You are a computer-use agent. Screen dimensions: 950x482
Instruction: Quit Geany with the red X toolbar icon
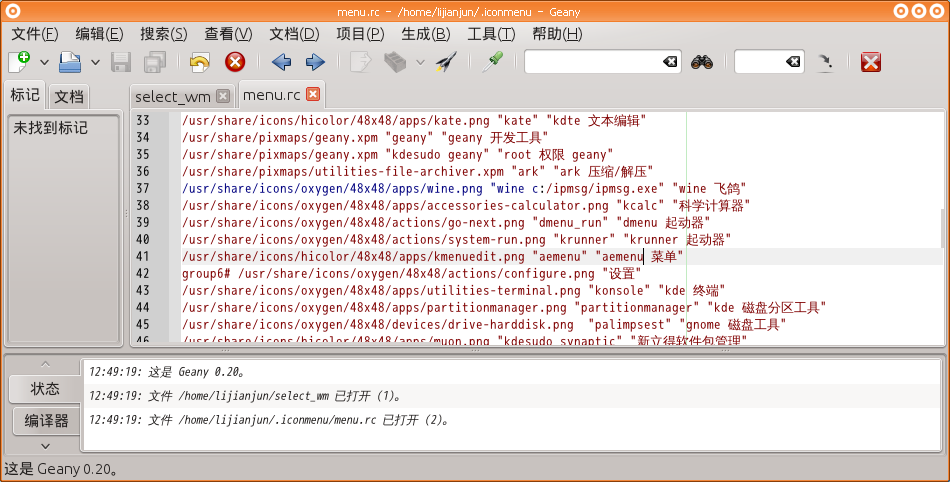(x=871, y=62)
